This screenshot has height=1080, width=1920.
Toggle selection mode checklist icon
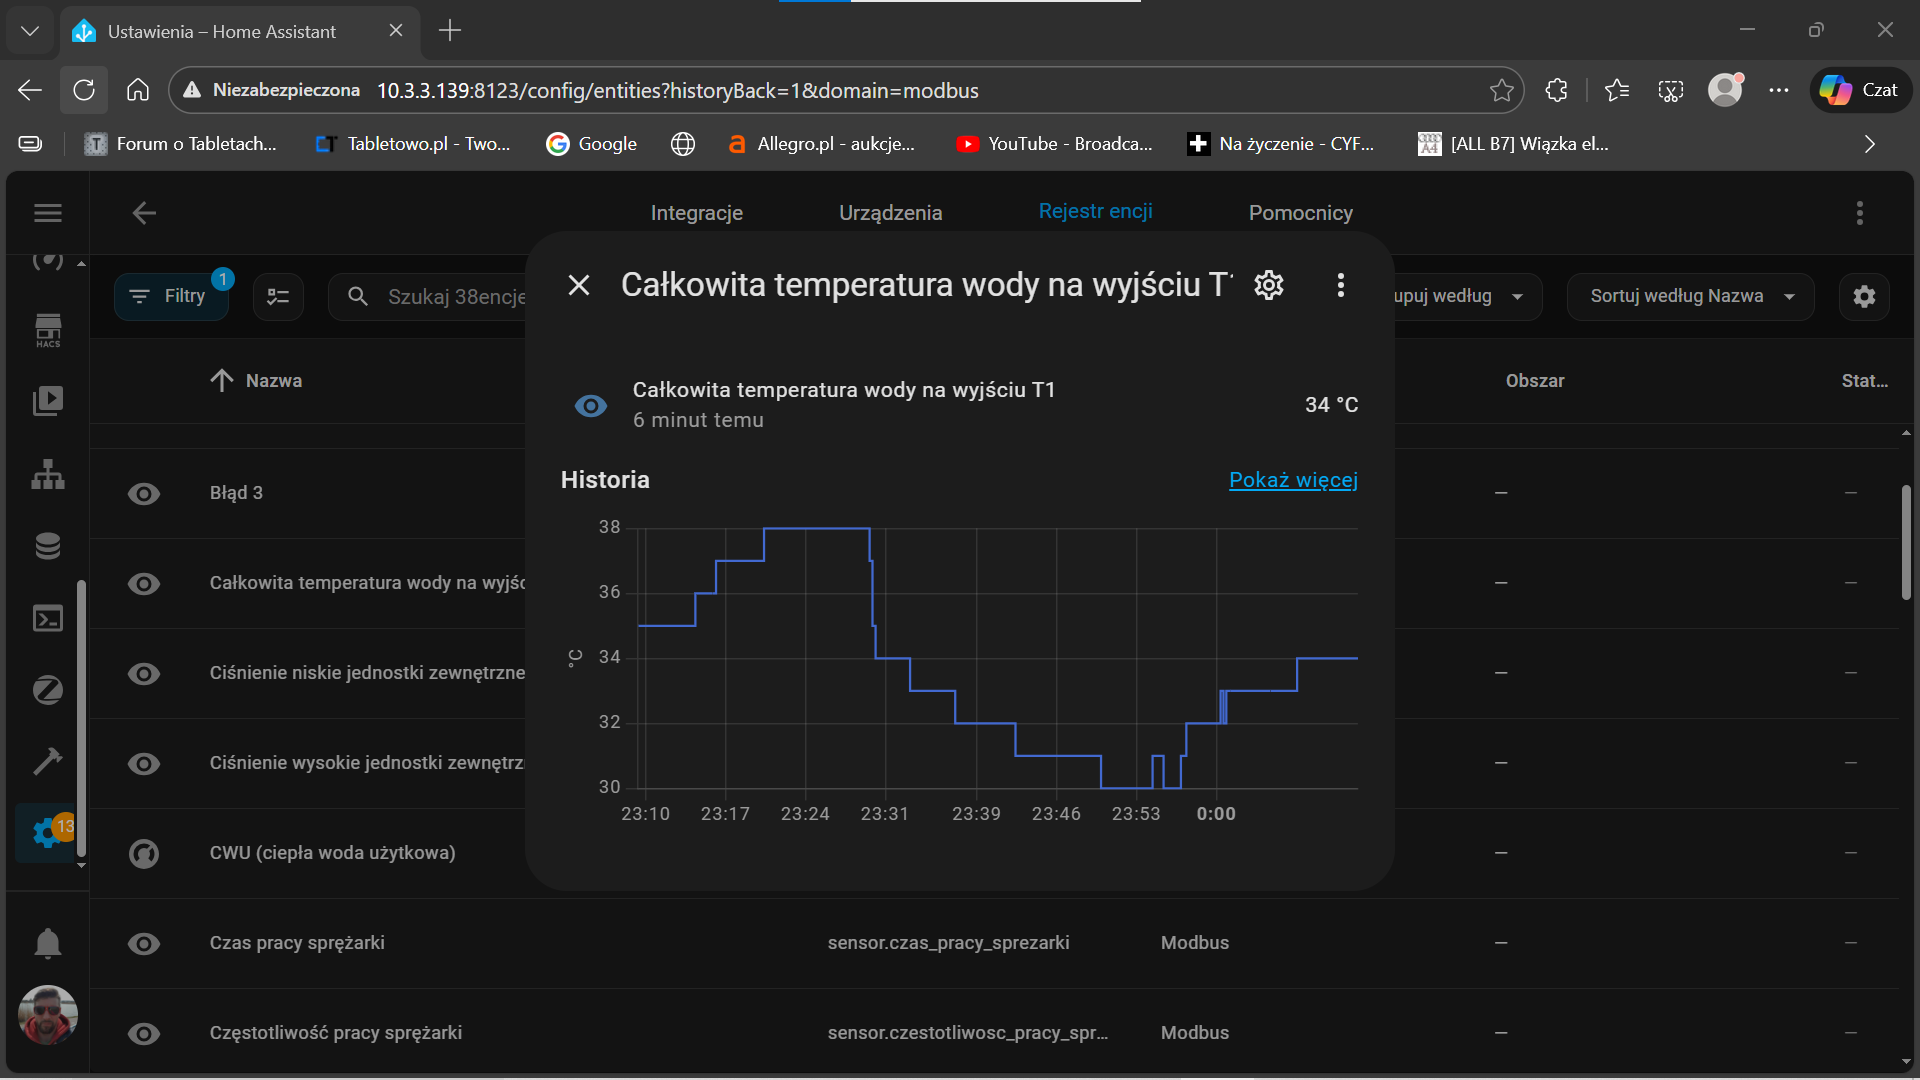pyautogui.click(x=278, y=297)
